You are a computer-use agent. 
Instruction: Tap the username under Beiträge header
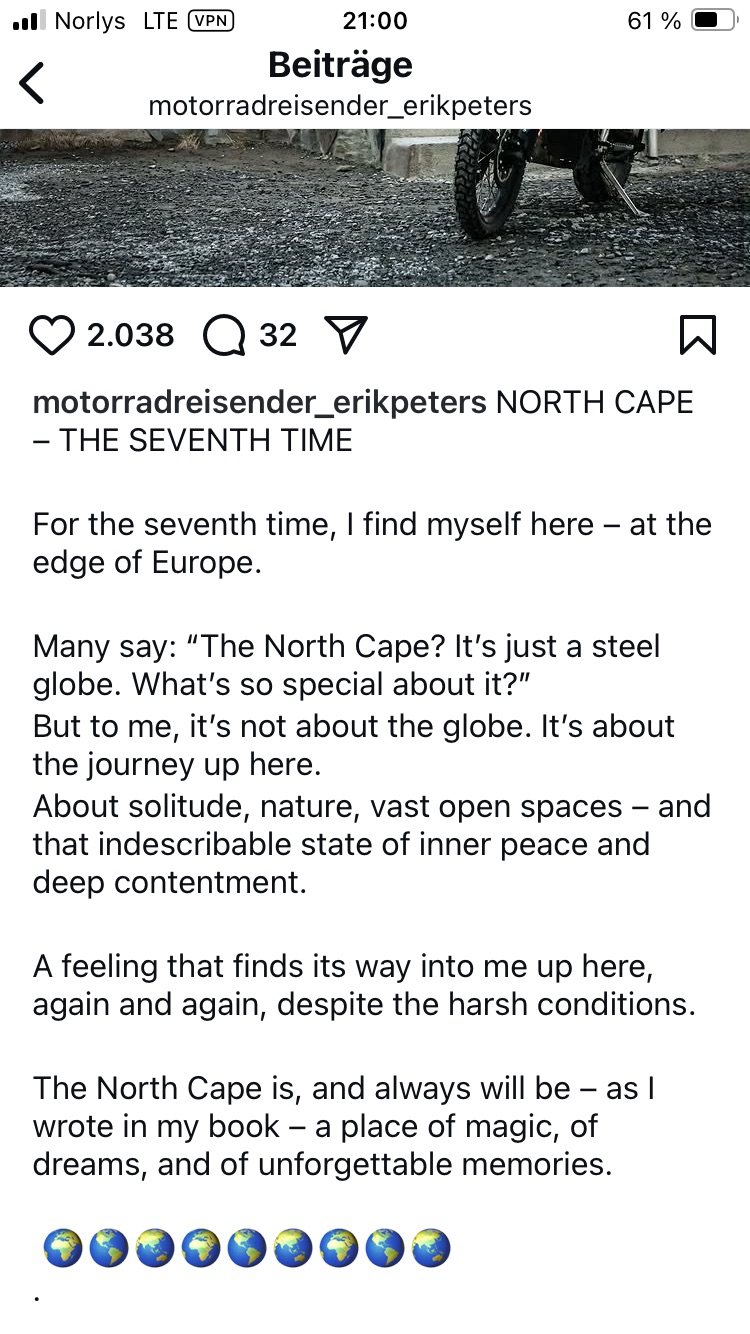tap(340, 105)
